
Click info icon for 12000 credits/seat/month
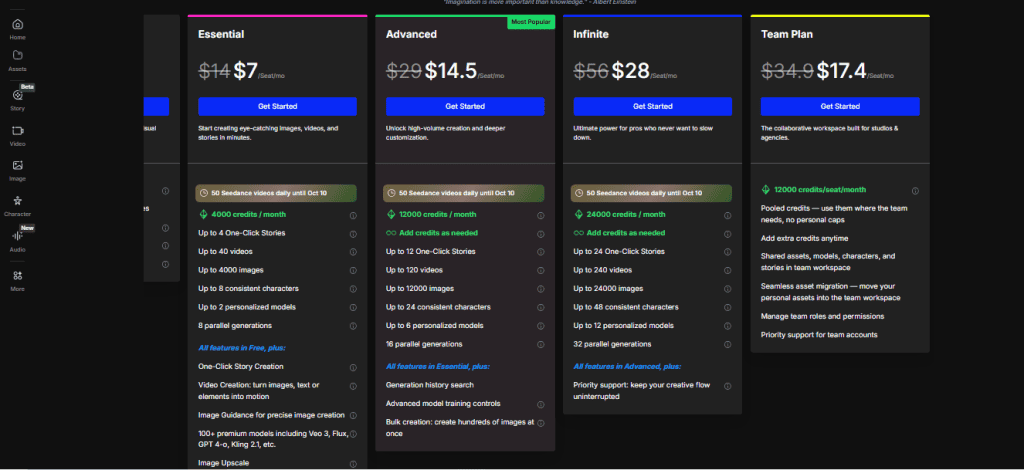click(915, 190)
